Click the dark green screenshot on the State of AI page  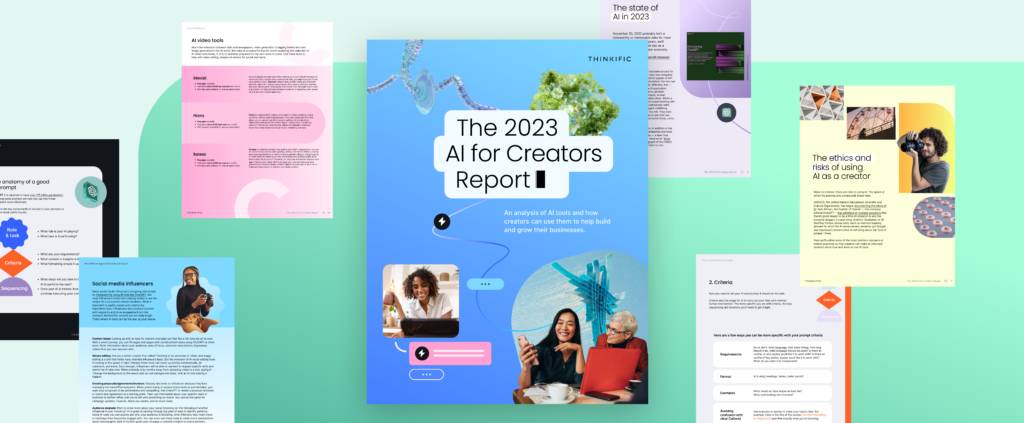(715, 56)
